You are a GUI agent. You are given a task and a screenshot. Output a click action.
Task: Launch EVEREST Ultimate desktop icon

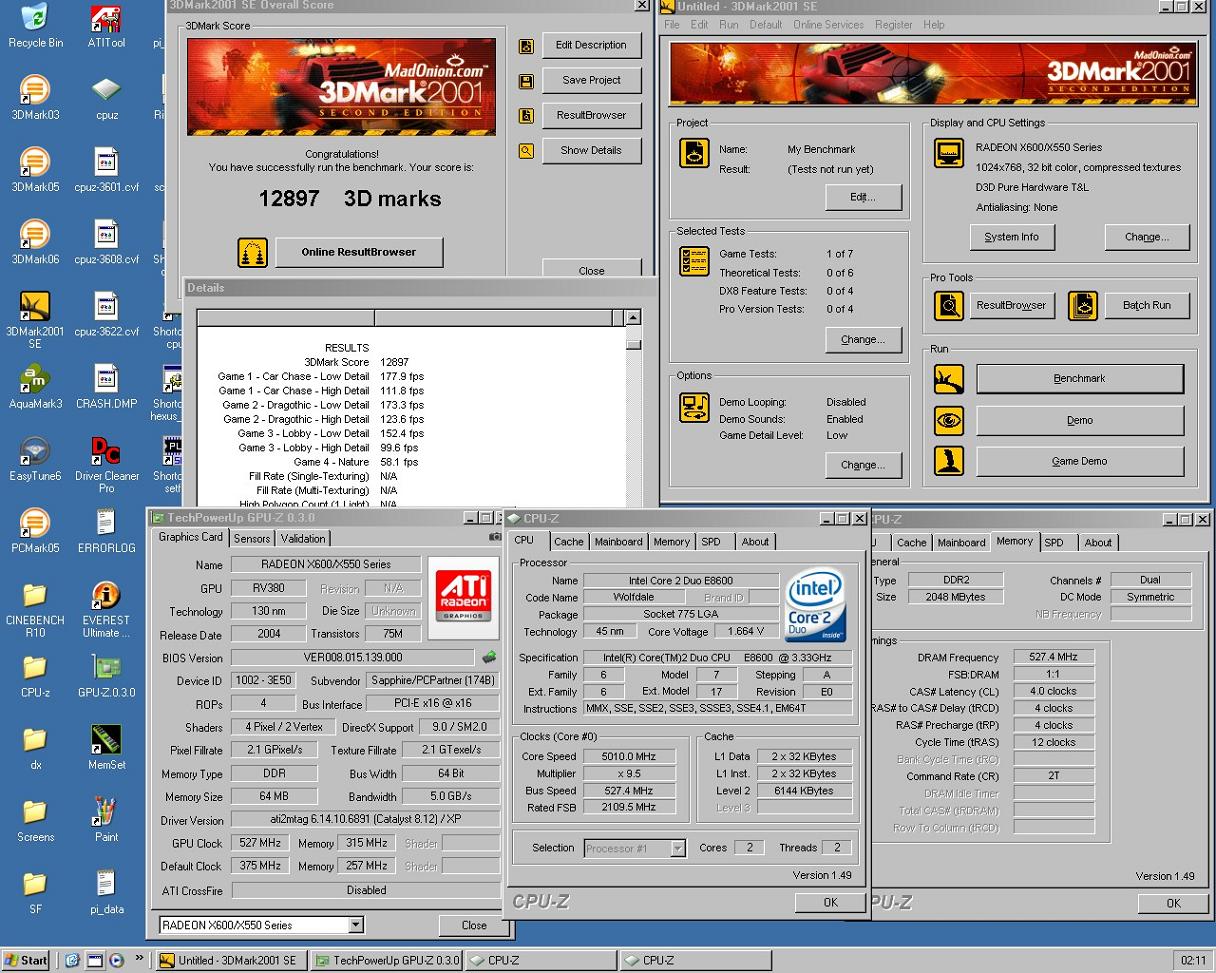tap(106, 608)
